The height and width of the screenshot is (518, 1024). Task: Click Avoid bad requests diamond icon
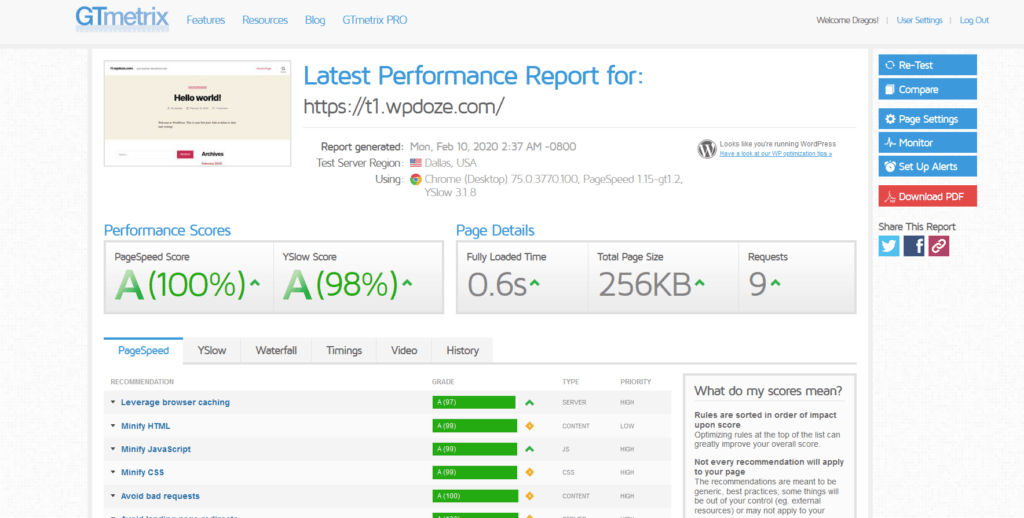click(530, 496)
